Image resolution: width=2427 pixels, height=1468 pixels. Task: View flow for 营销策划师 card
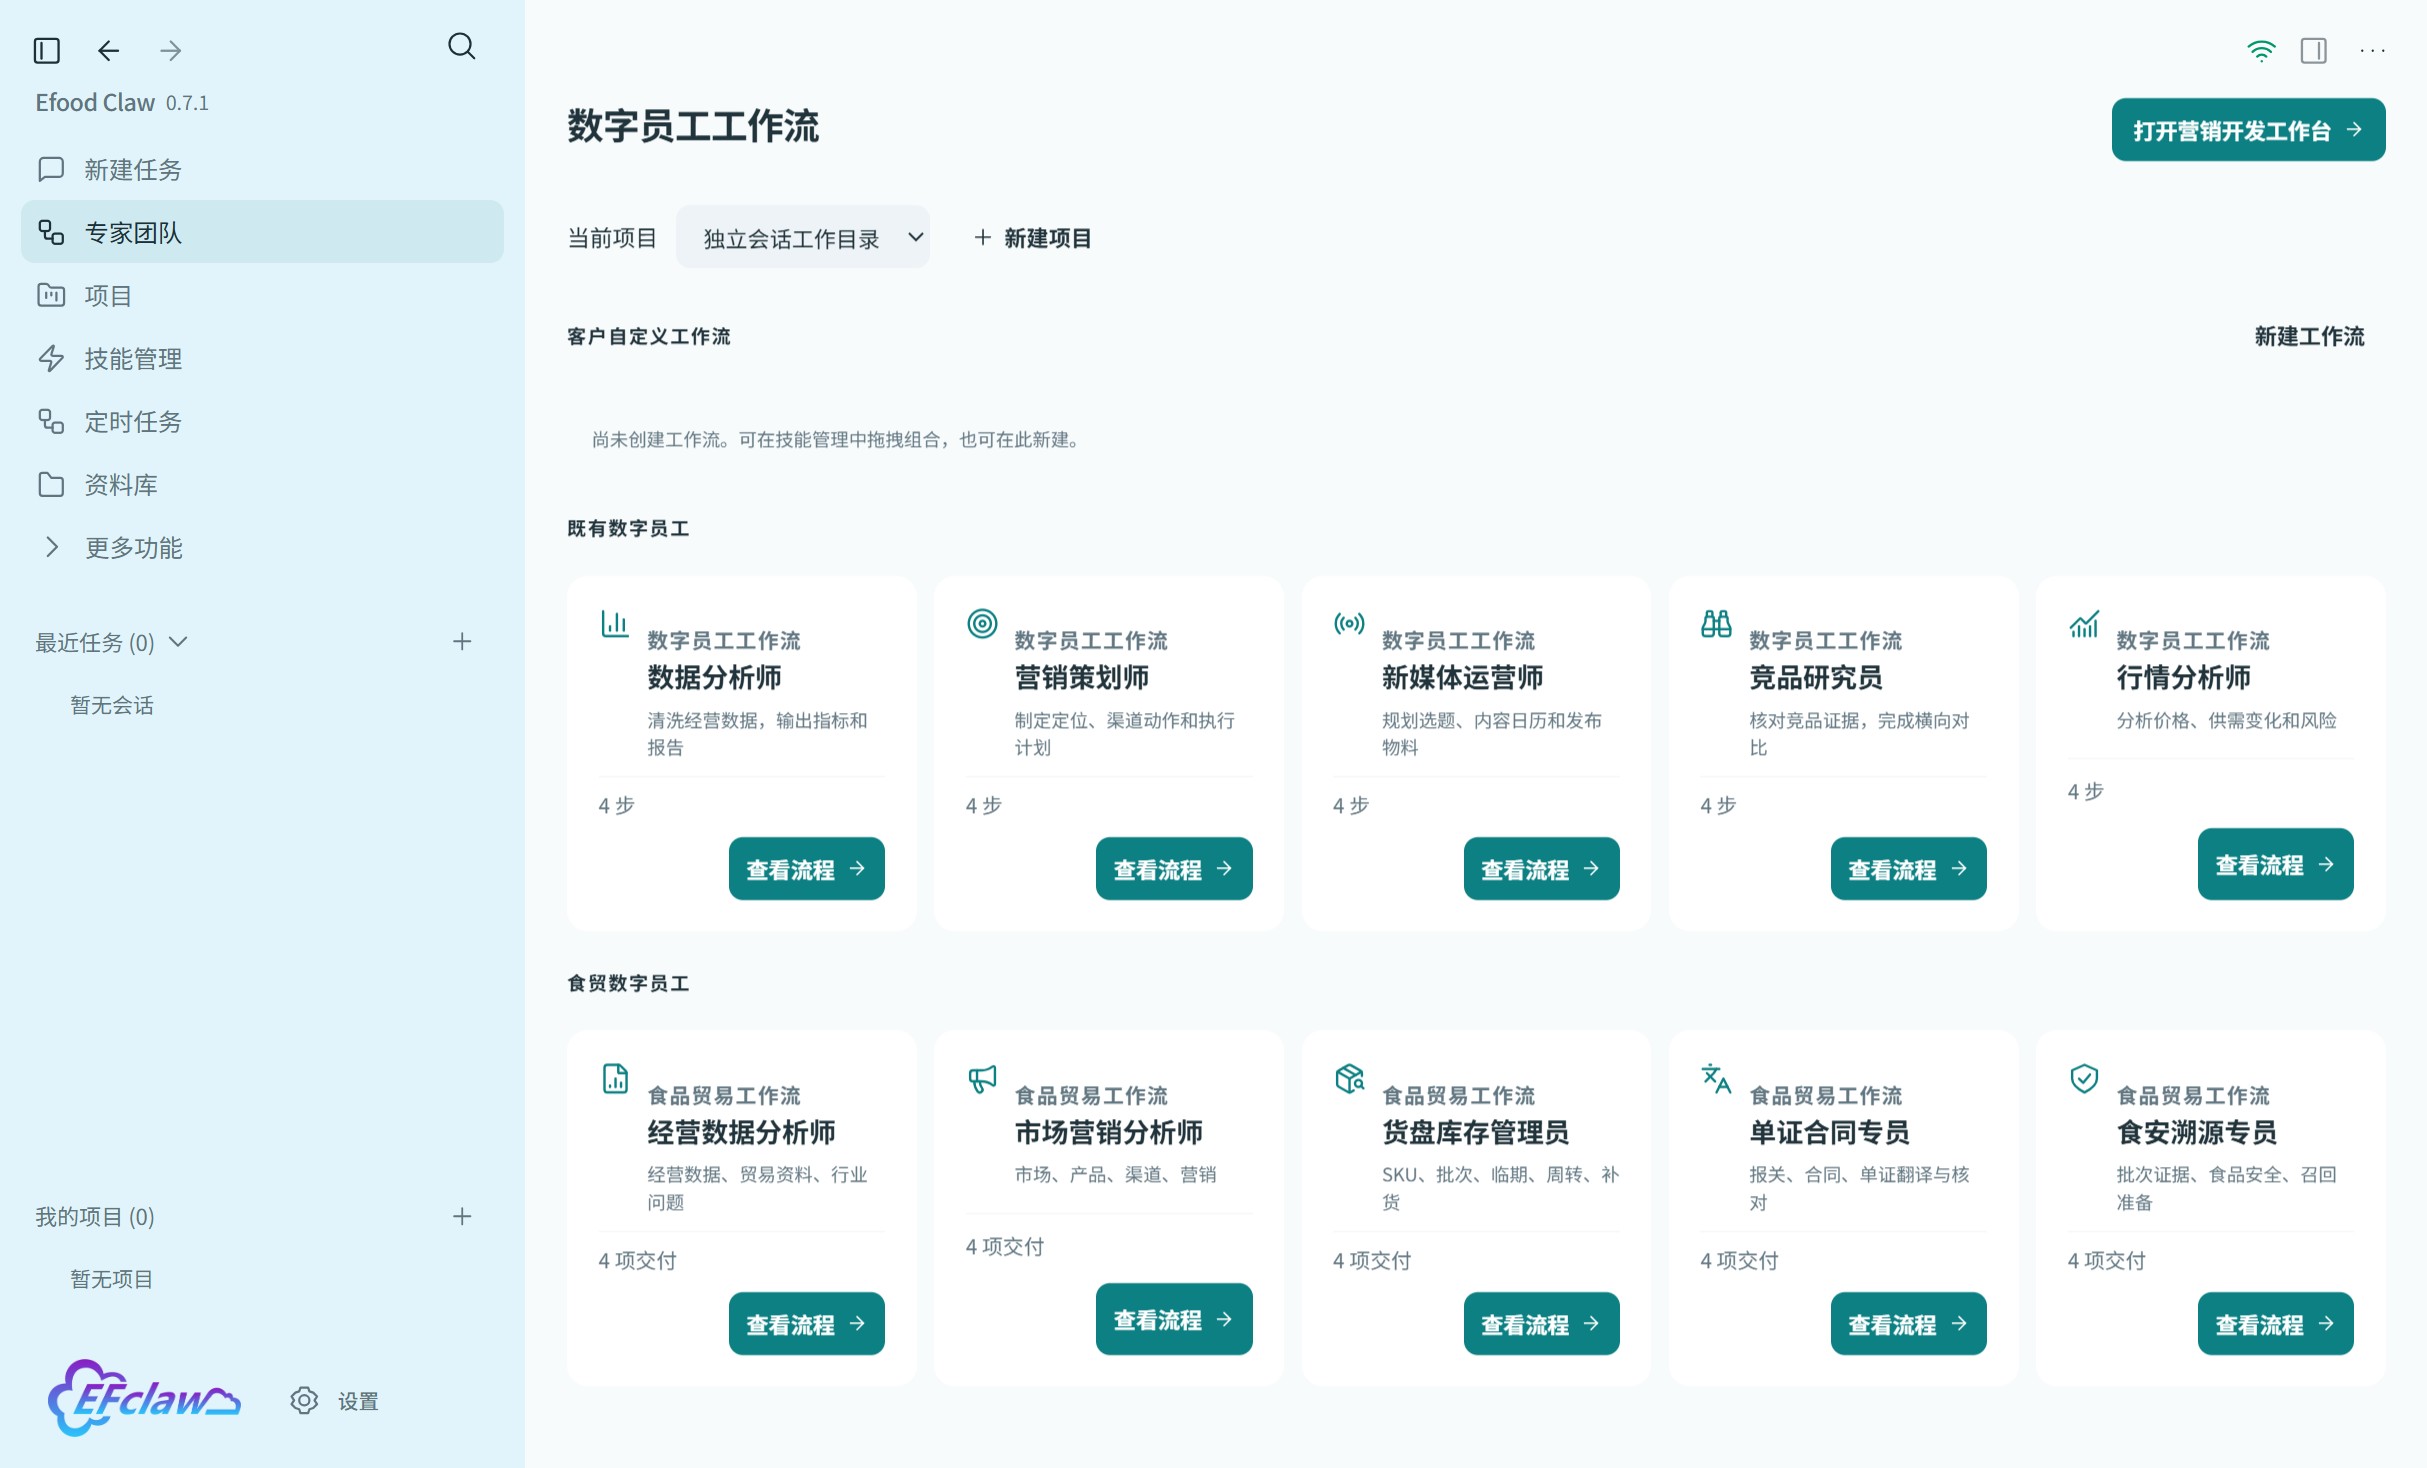(x=1174, y=869)
